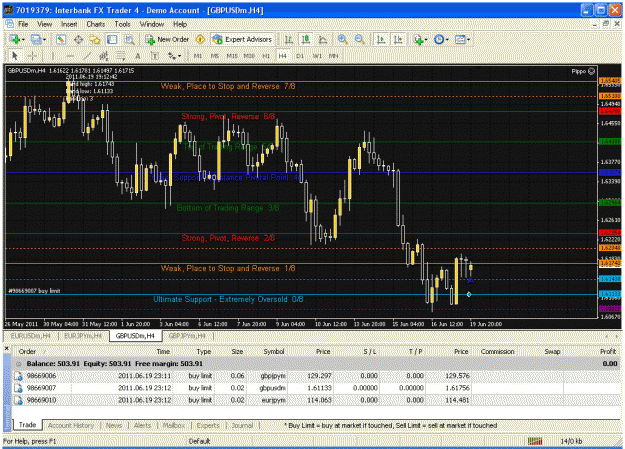Launch MetaEditor with the yellow diamond icon

200,39
